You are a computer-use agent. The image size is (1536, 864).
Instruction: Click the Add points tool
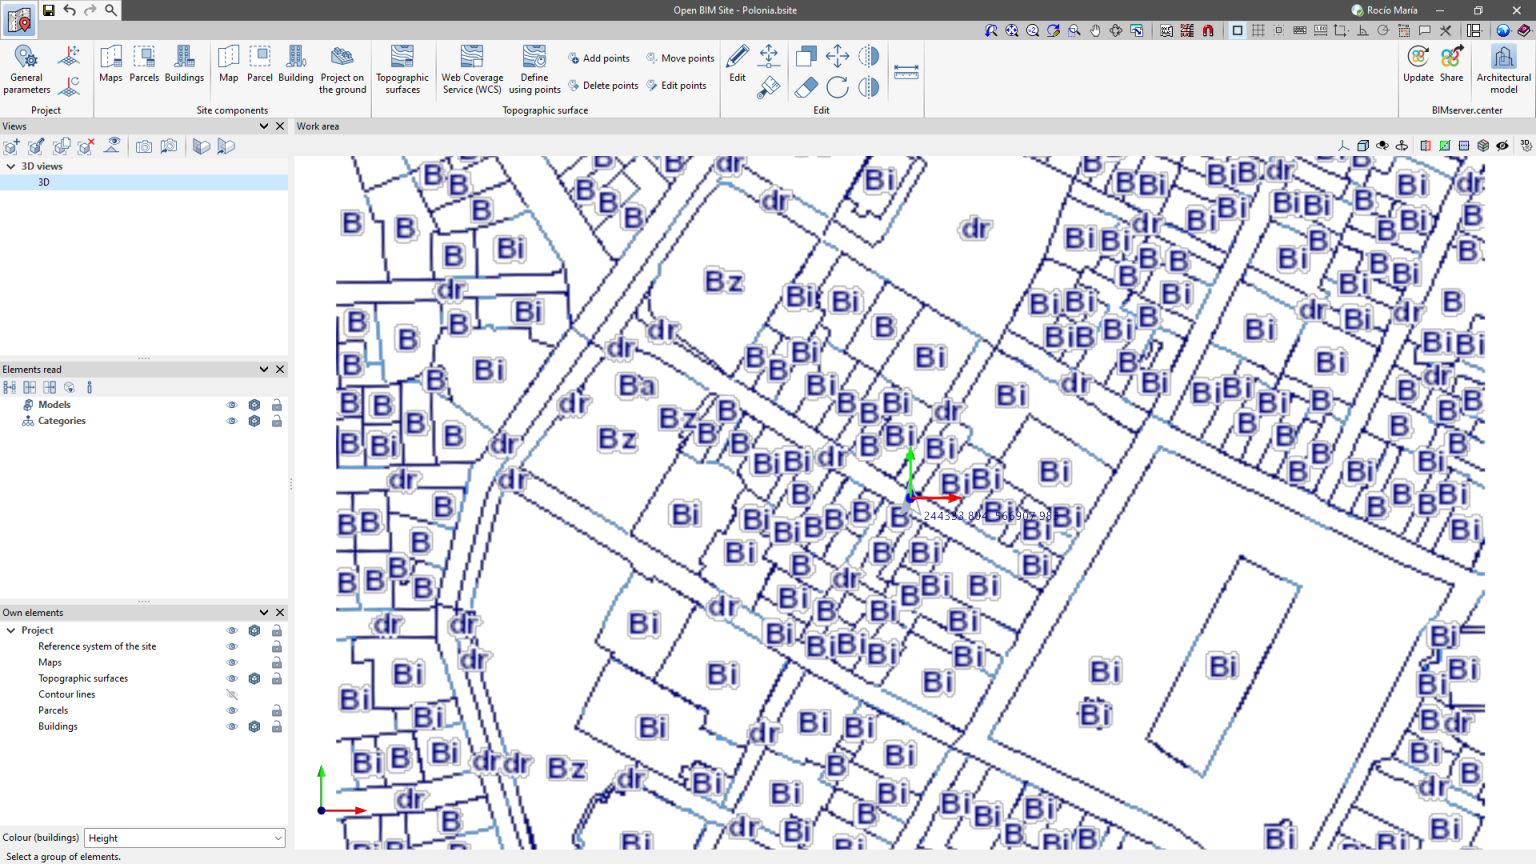point(598,58)
